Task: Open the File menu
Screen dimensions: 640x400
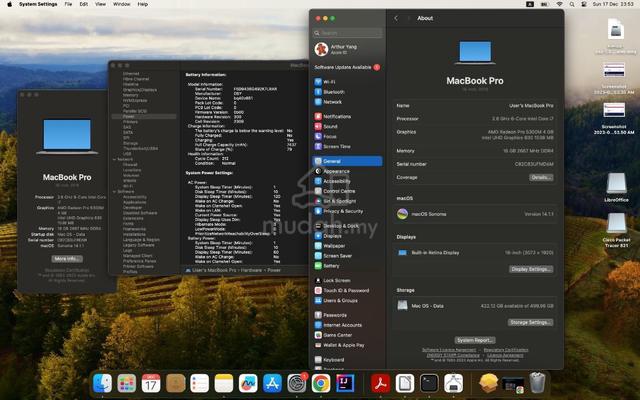Action: (68, 4)
